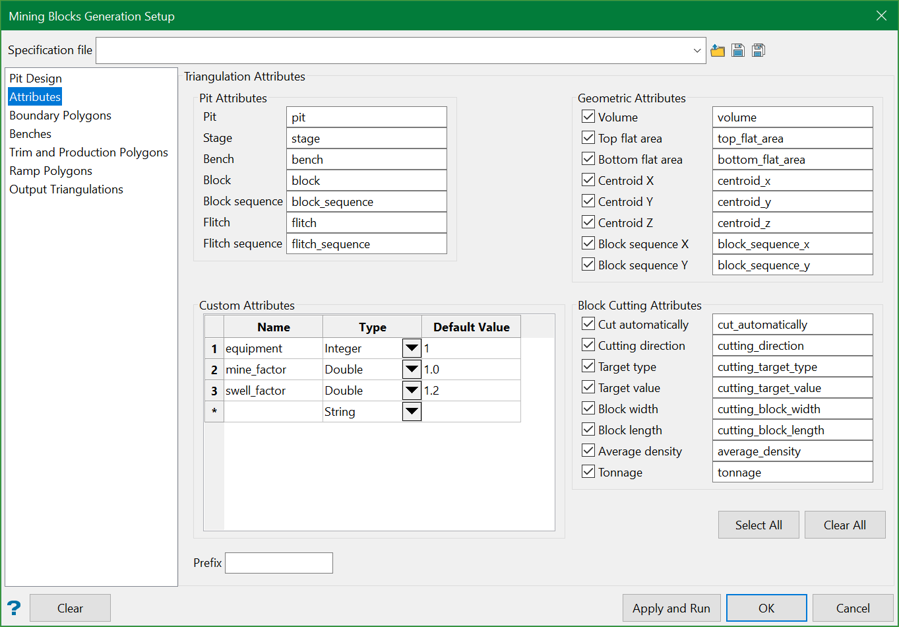Click the save specification as icon
Image resolution: width=899 pixels, height=627 pixels.
(x=759, y=50)
